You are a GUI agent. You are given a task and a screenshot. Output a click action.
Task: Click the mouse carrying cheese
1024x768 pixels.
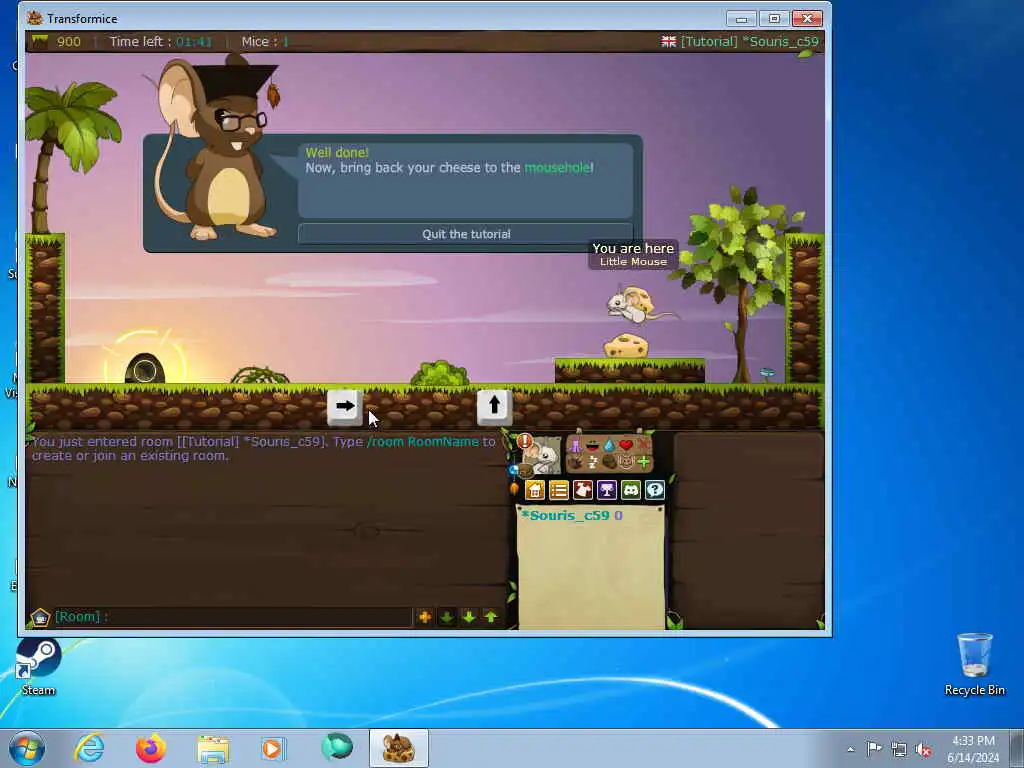(633, 305)
